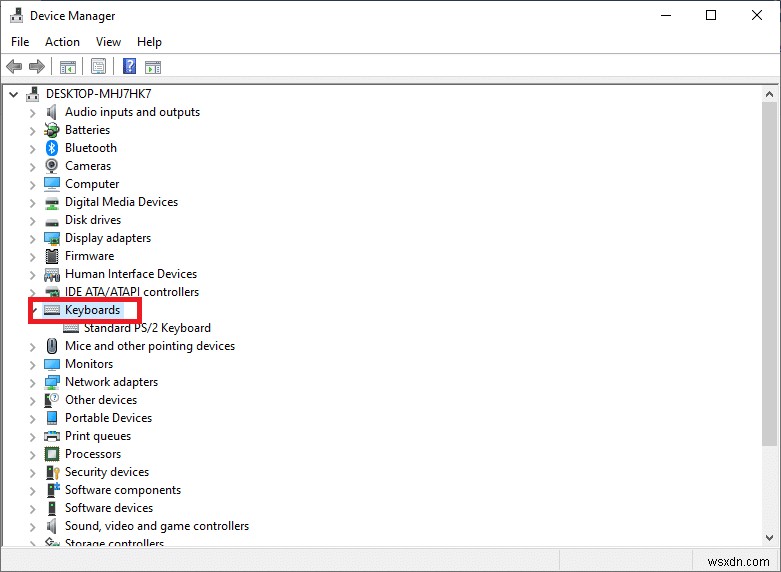The image size is (781, 572).
Task: Close the Device Manager window
Action: point(757,15)
